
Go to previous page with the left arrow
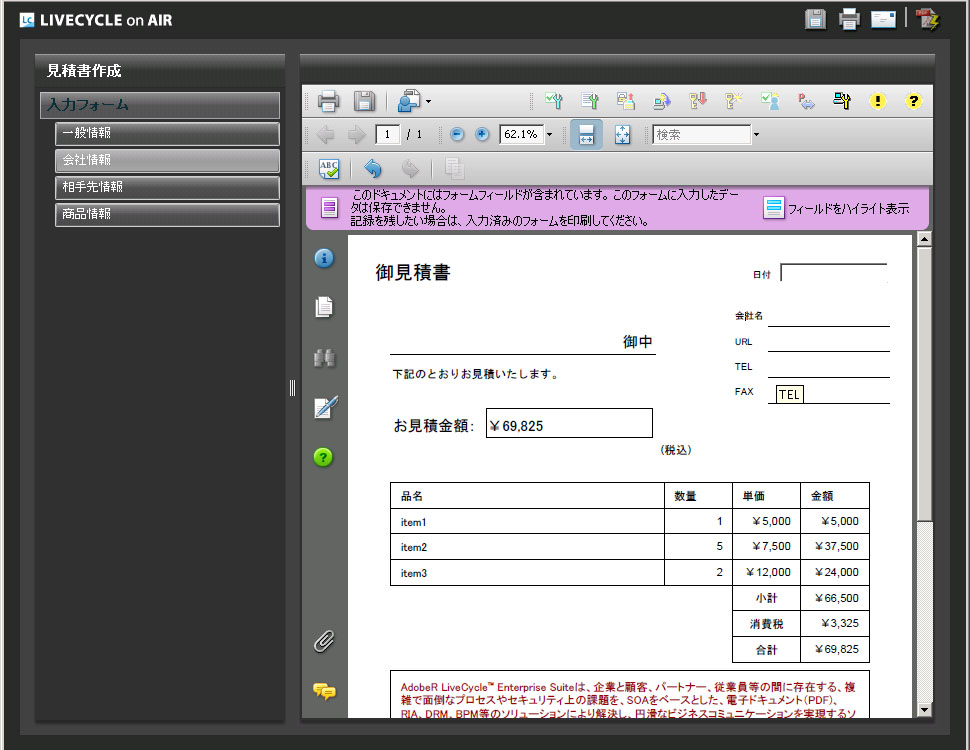[x=325, y=134]
